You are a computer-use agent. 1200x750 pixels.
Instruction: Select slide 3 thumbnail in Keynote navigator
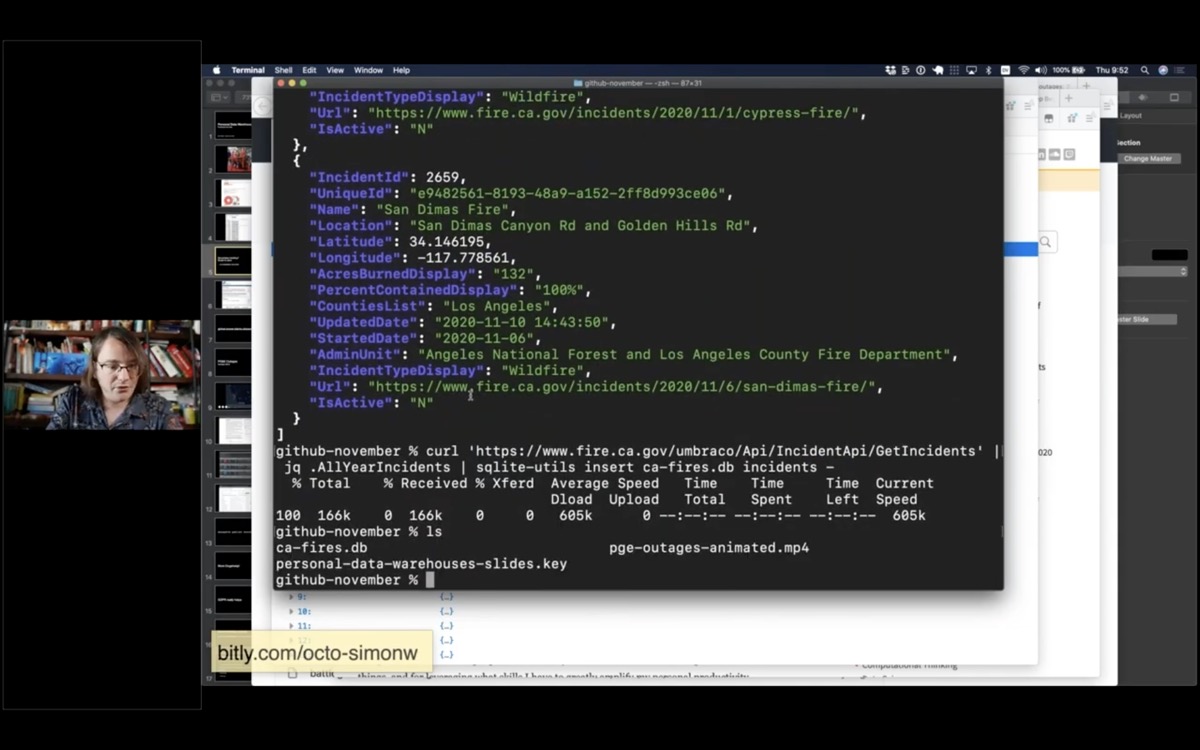(235, 193)
